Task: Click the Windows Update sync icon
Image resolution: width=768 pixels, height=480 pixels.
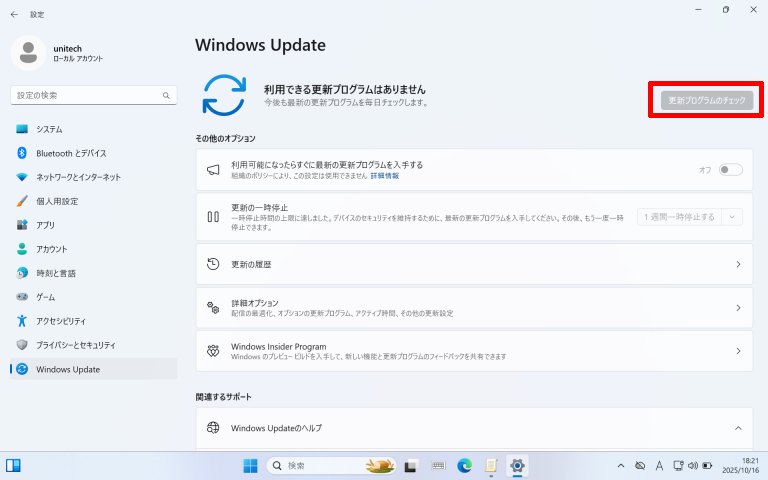Action: pos(224,95)
